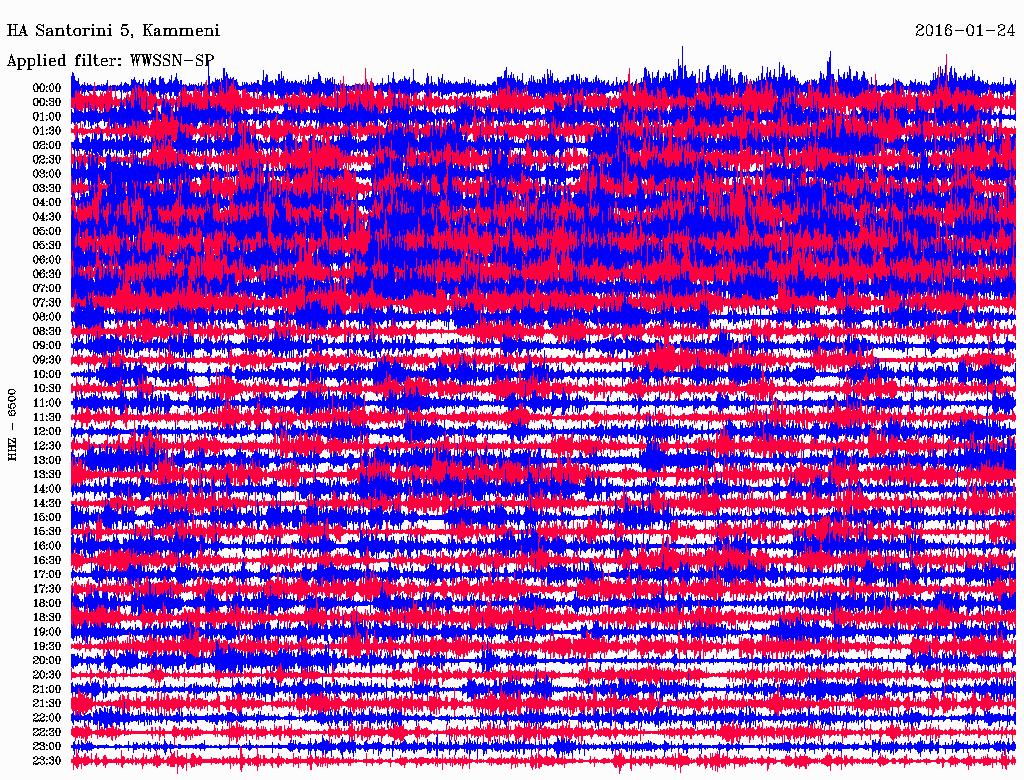Select the 22:00 time label
The image size is (1024, 780).
[x=46, y=717]
